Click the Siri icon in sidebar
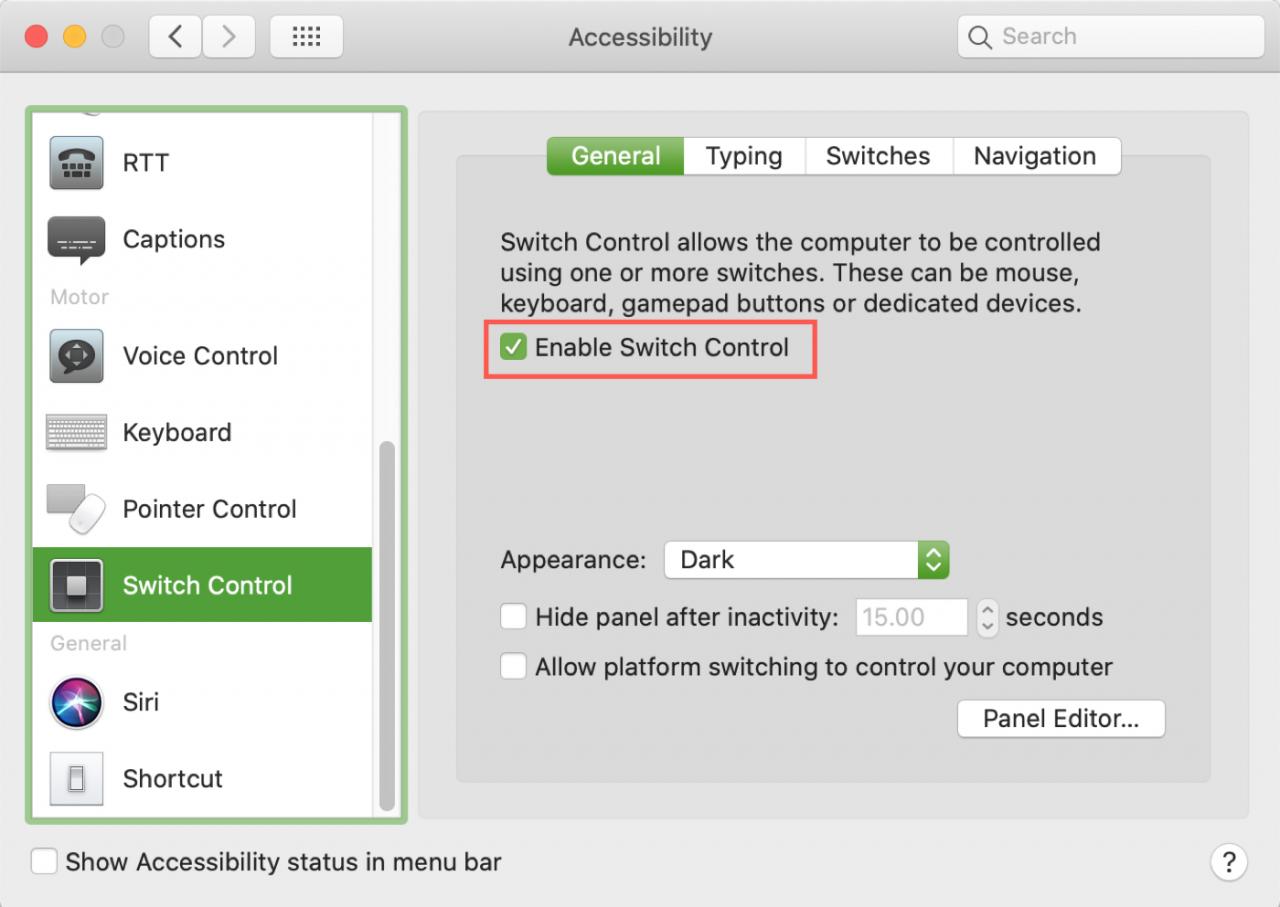This screenshot has width=1280, height=907. (x=76, y=702)
